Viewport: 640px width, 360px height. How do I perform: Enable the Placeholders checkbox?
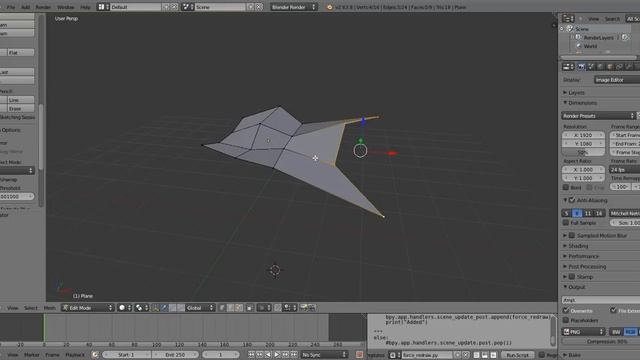pos(566,320)
